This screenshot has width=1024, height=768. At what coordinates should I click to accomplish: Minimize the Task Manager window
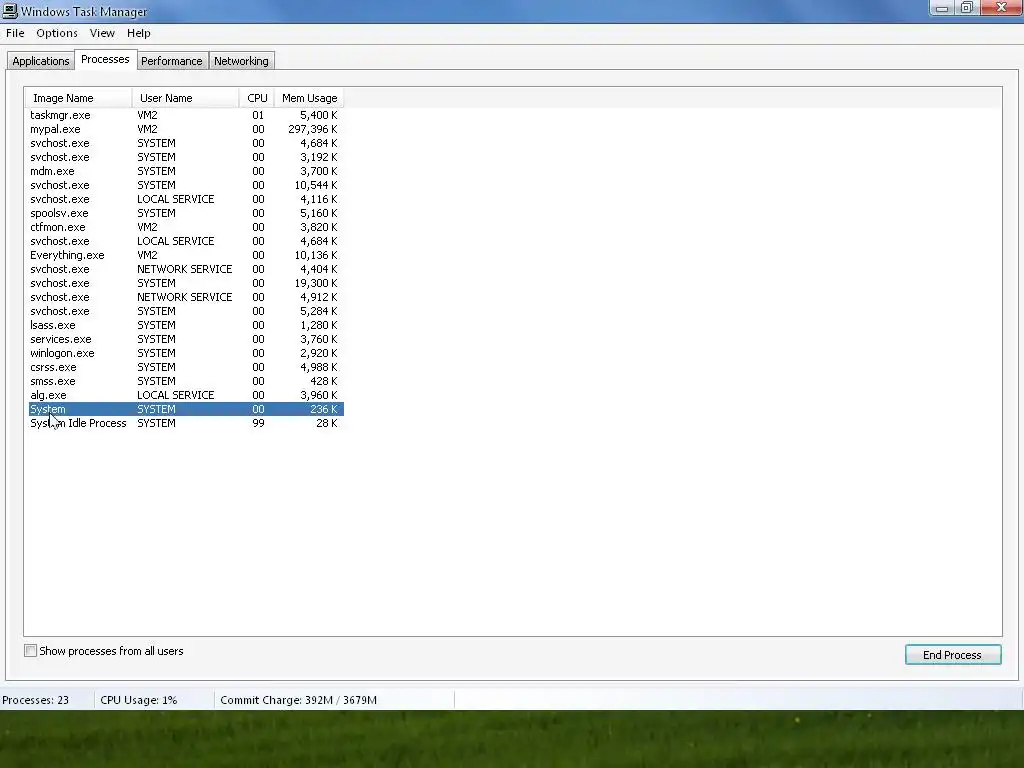942,8
